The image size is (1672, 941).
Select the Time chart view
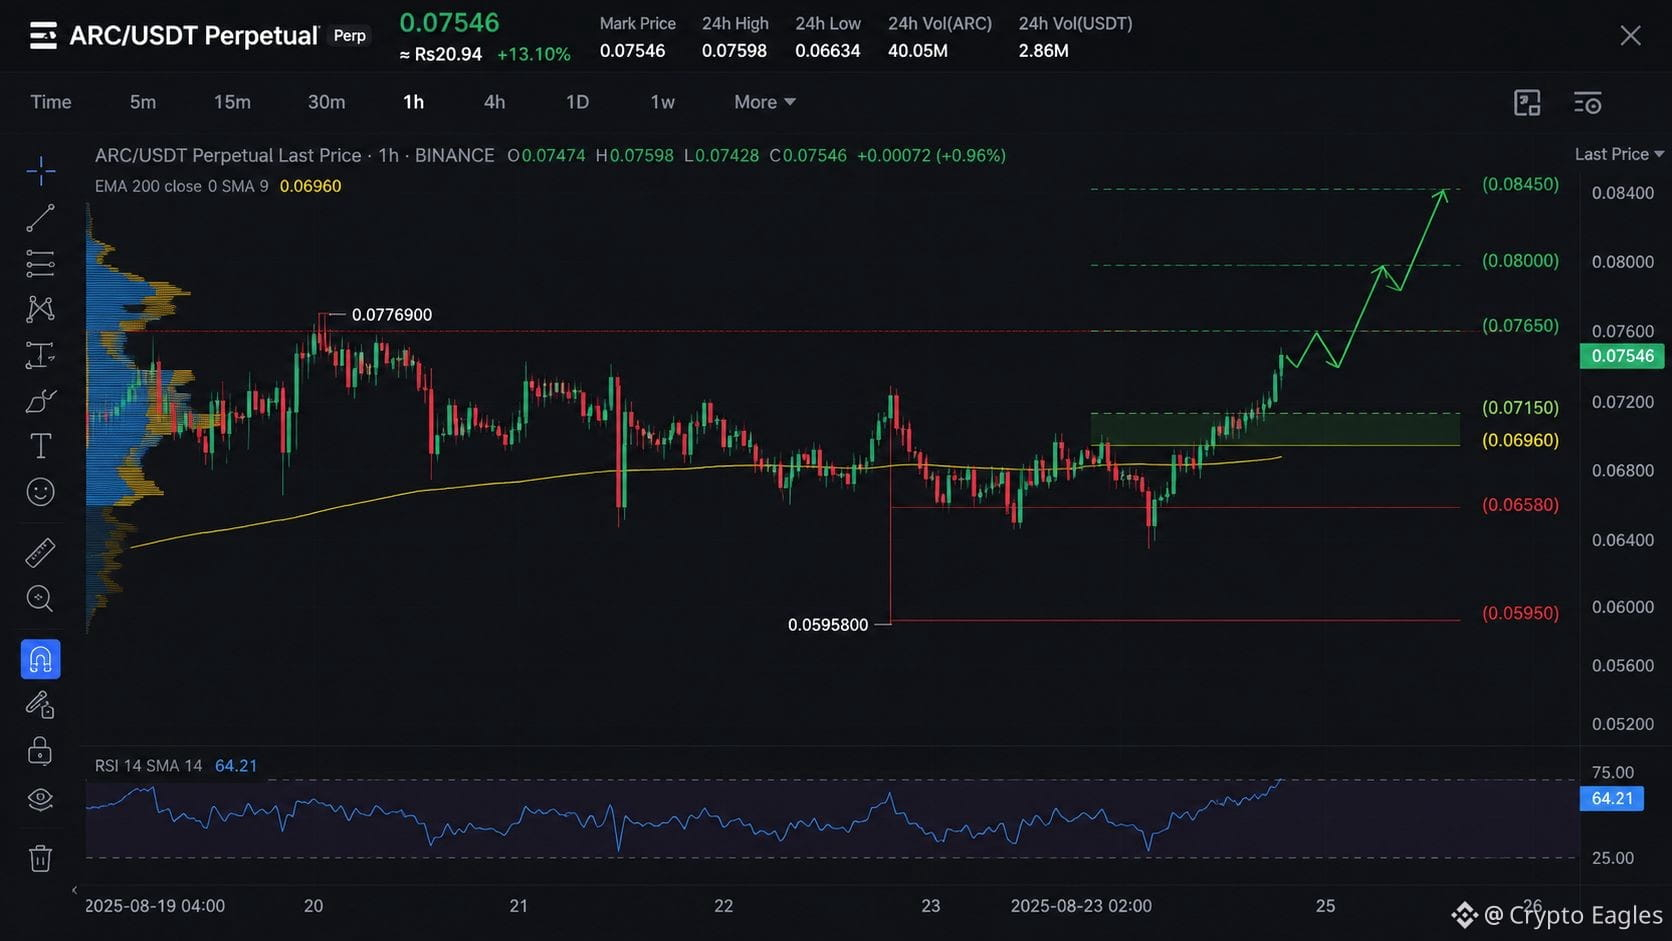tap(51, 102)
